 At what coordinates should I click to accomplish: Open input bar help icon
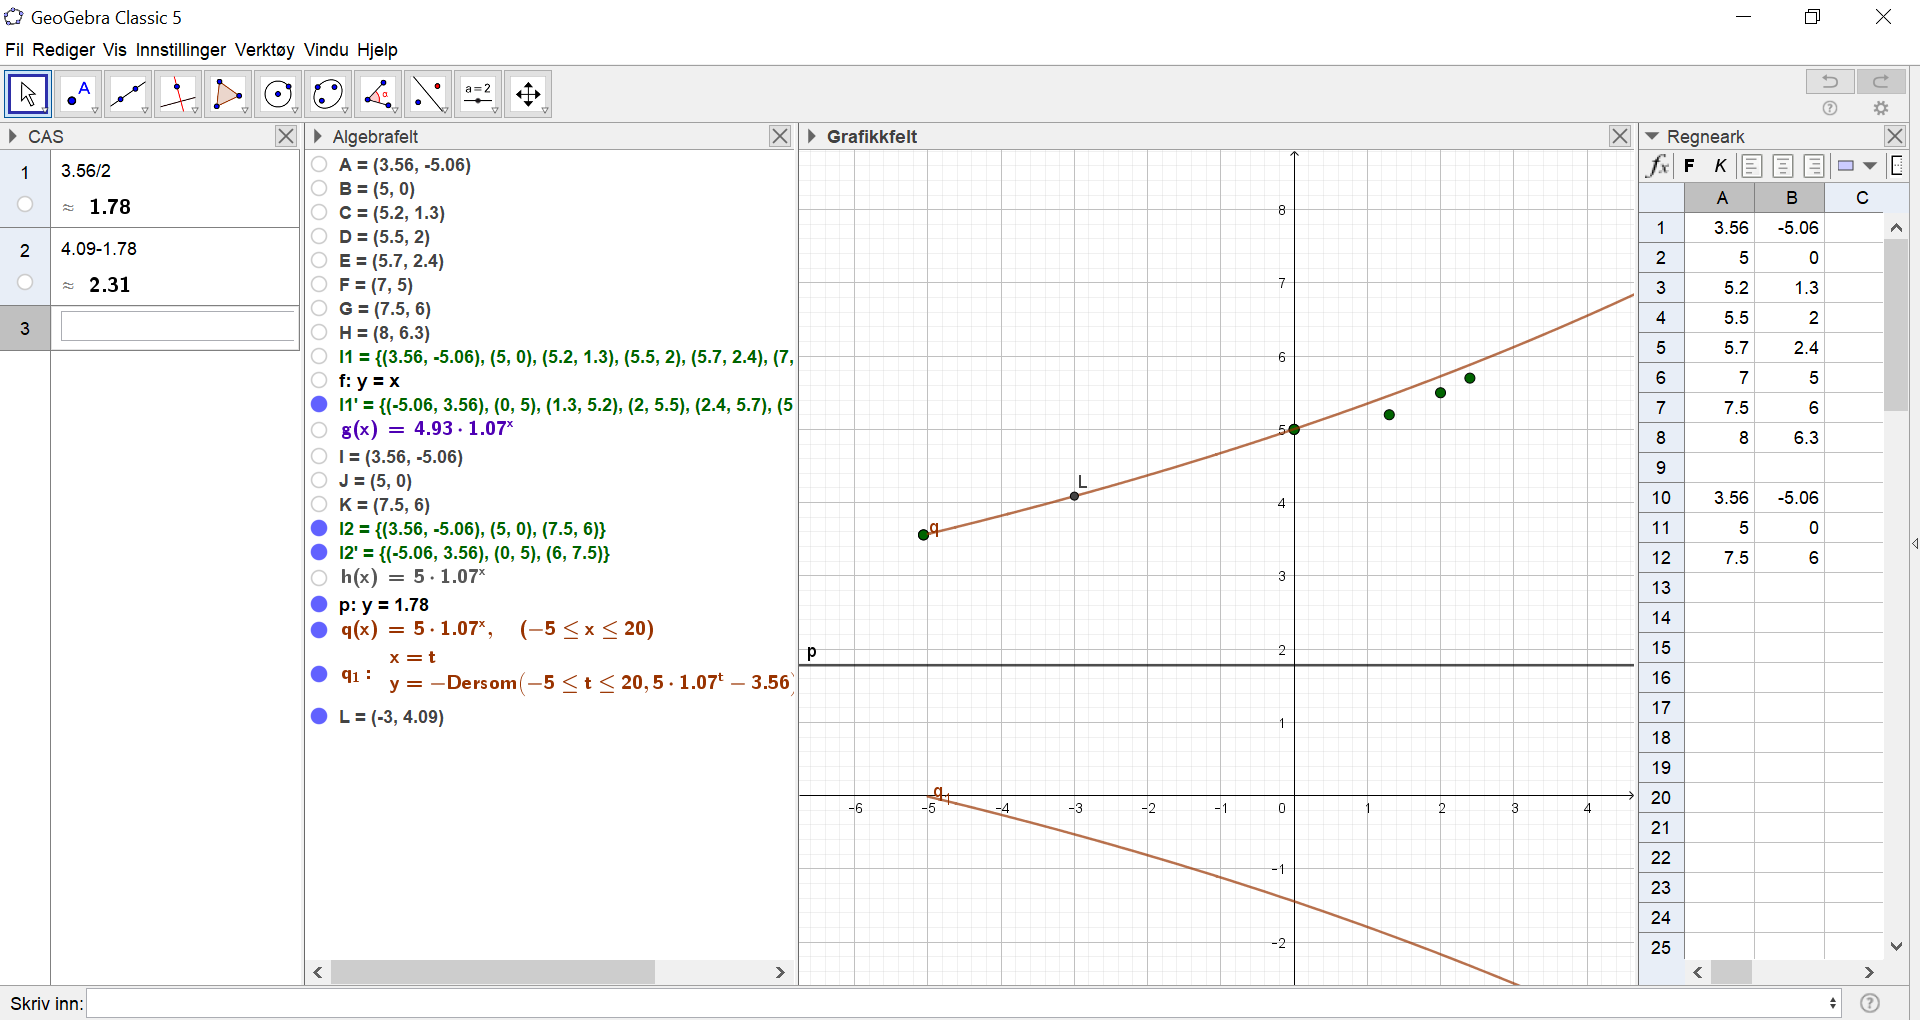[1870, 1003]
